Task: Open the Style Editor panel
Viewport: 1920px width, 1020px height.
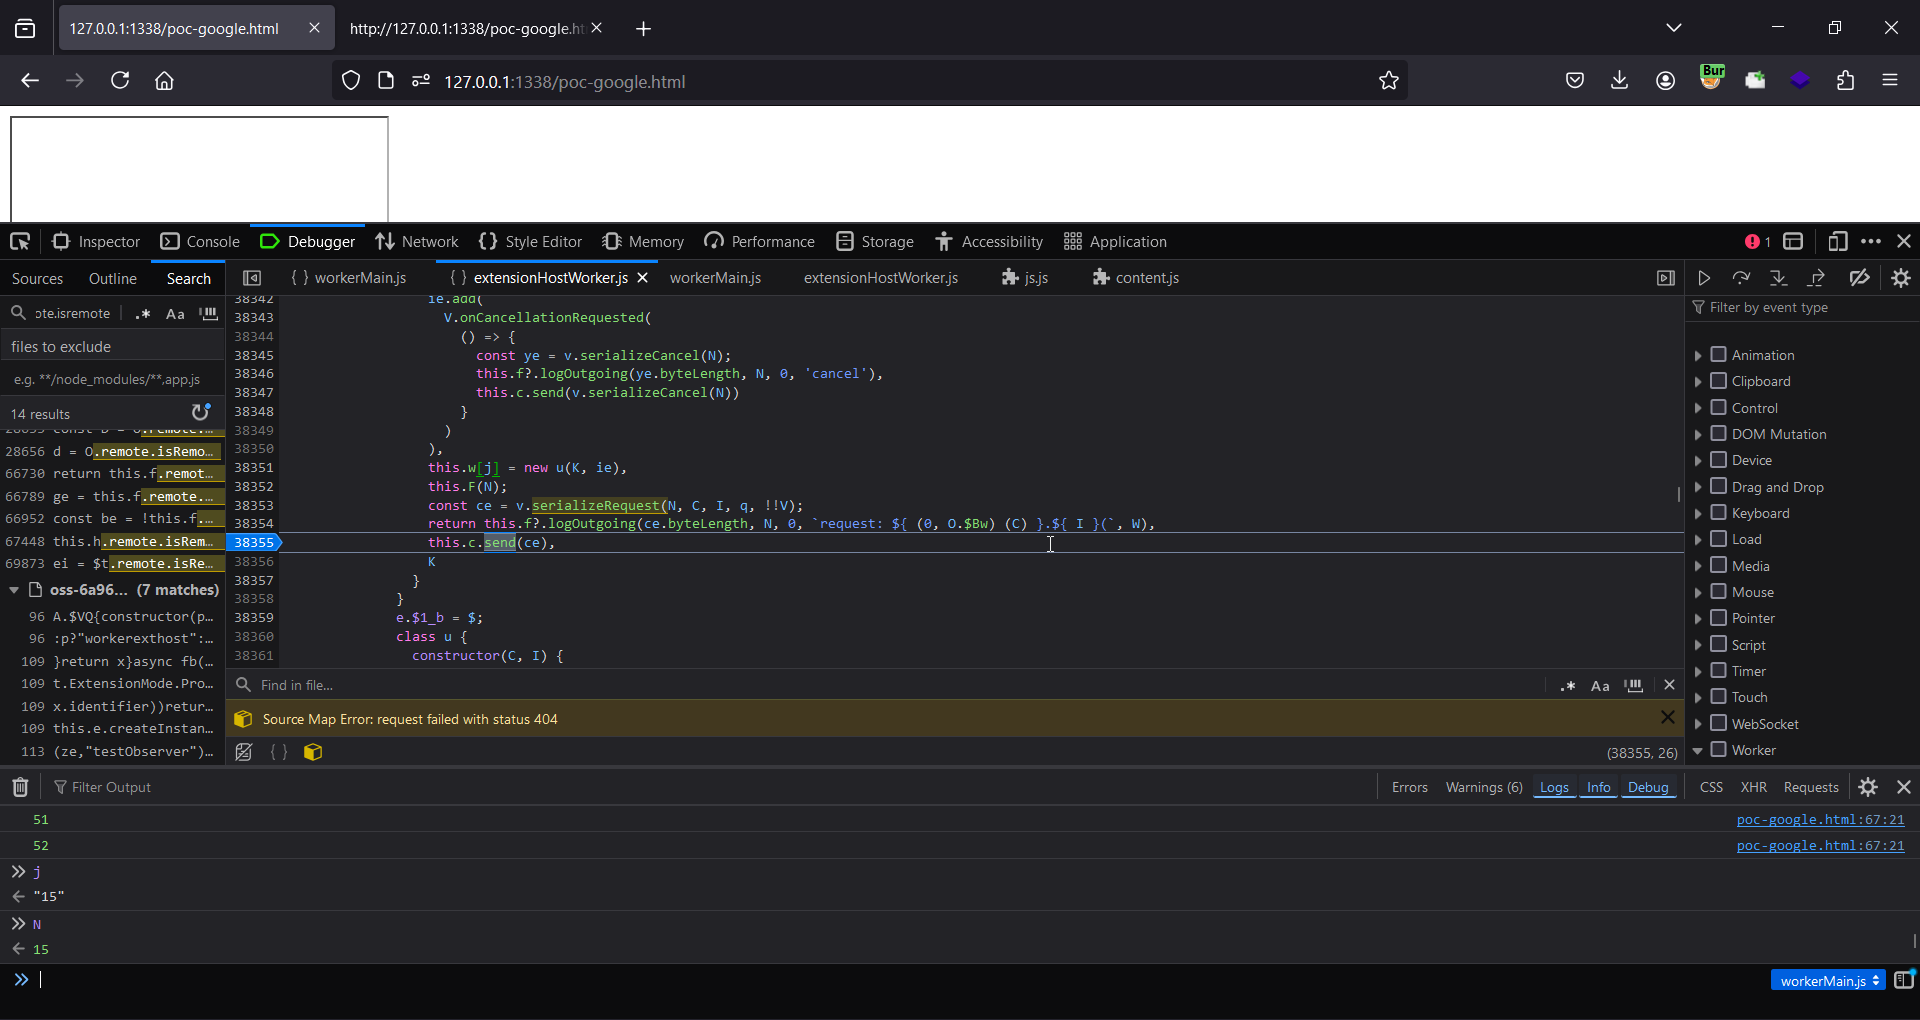Action: click(531, 241)
